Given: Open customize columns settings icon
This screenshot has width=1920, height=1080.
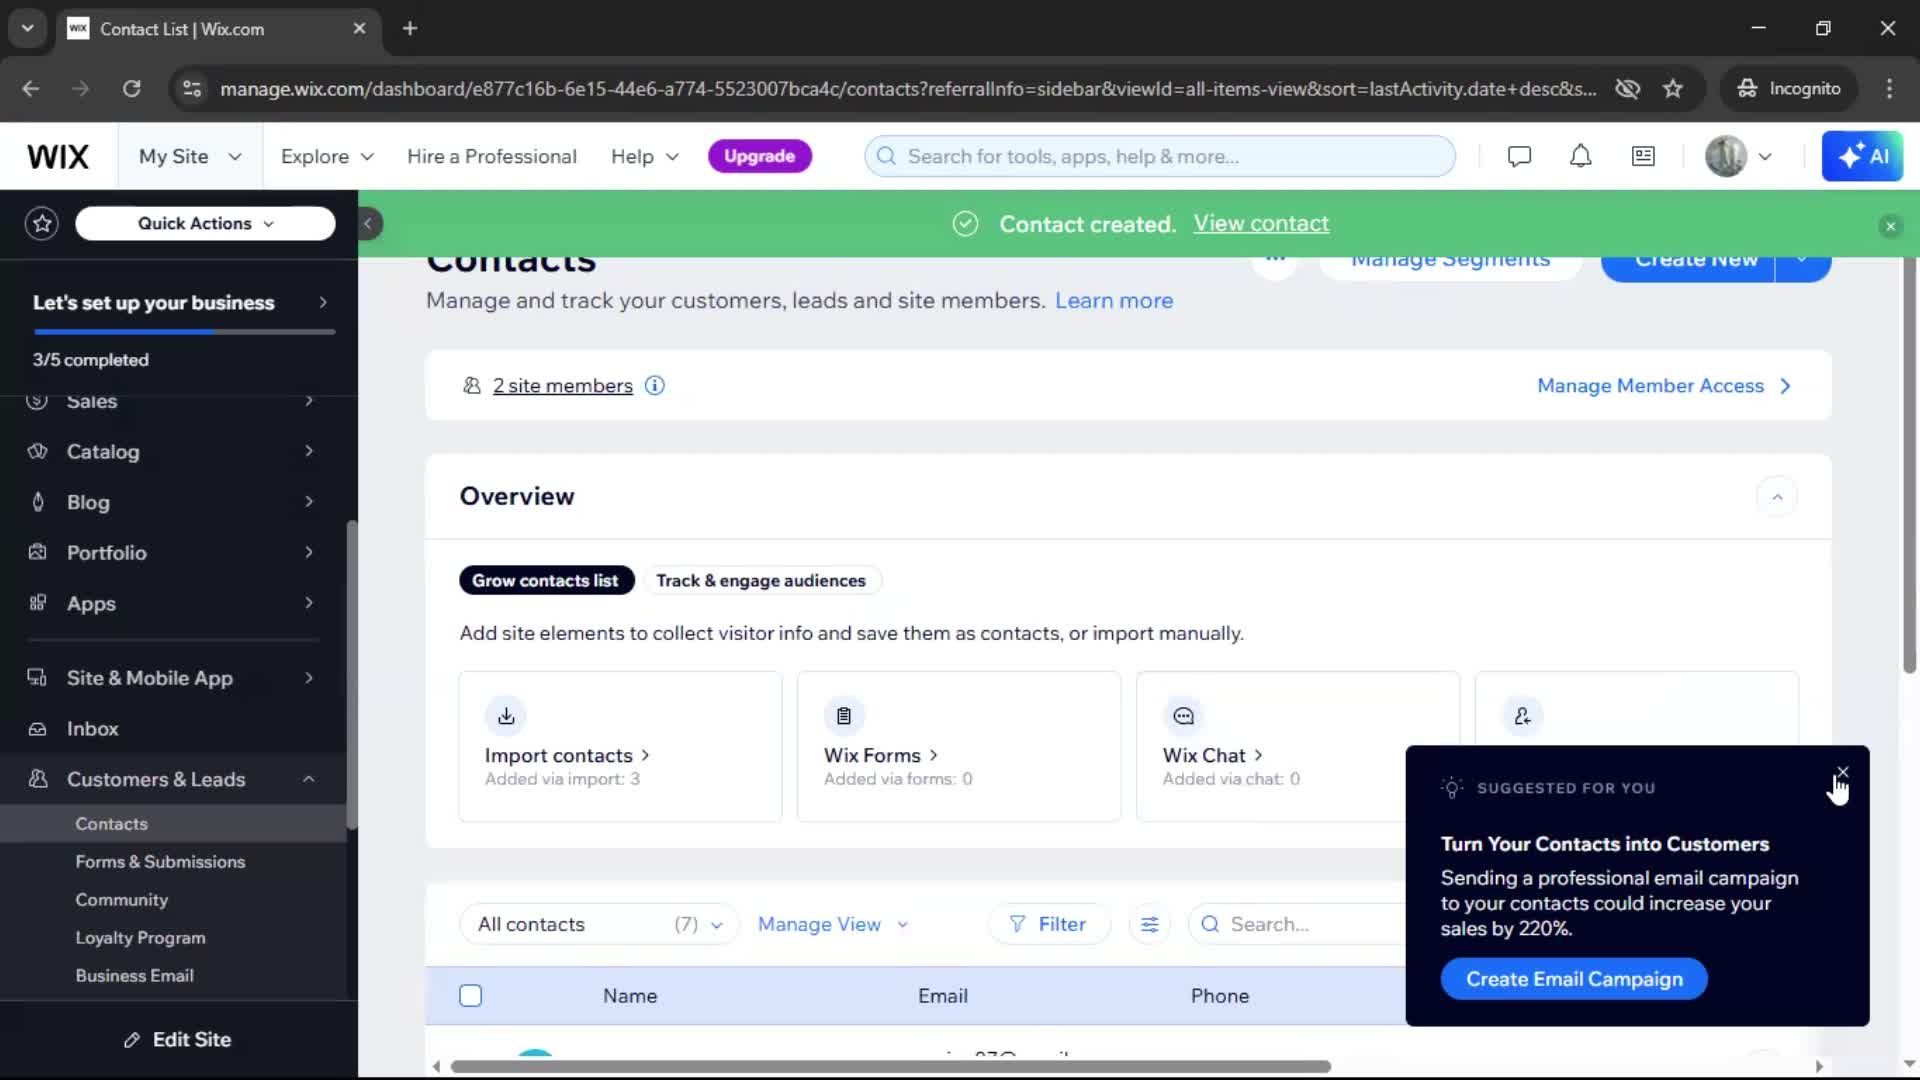Looking at the screenshot, I should click(1150, 925).
